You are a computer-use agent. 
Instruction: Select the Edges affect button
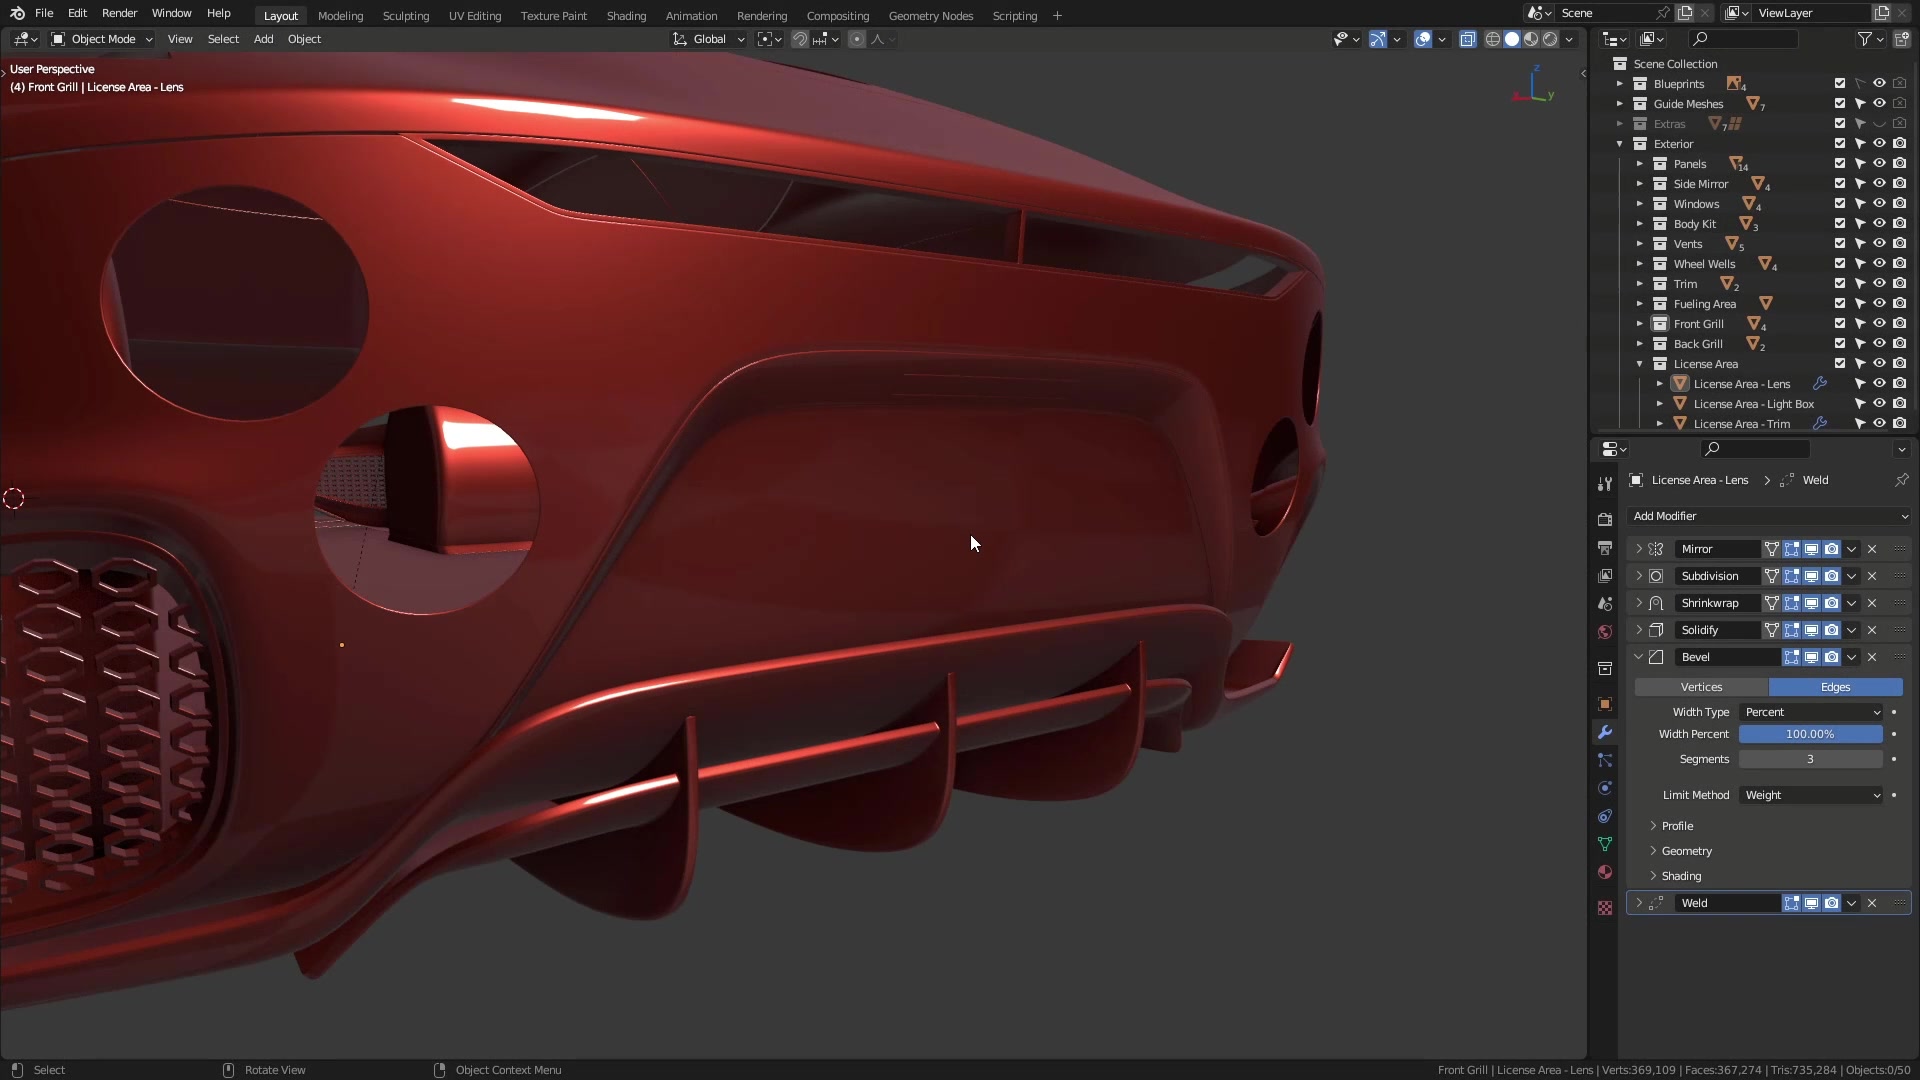1835,687
